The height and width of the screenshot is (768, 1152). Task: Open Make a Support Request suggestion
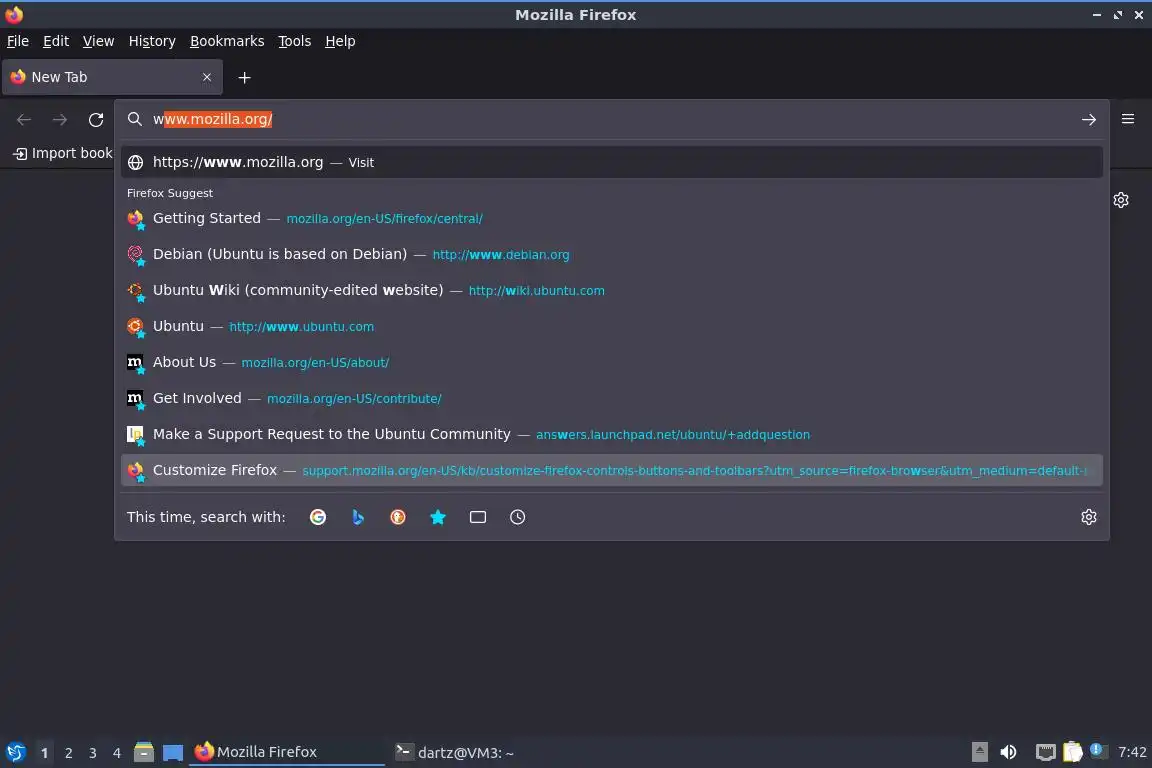[x=611, y=434]
